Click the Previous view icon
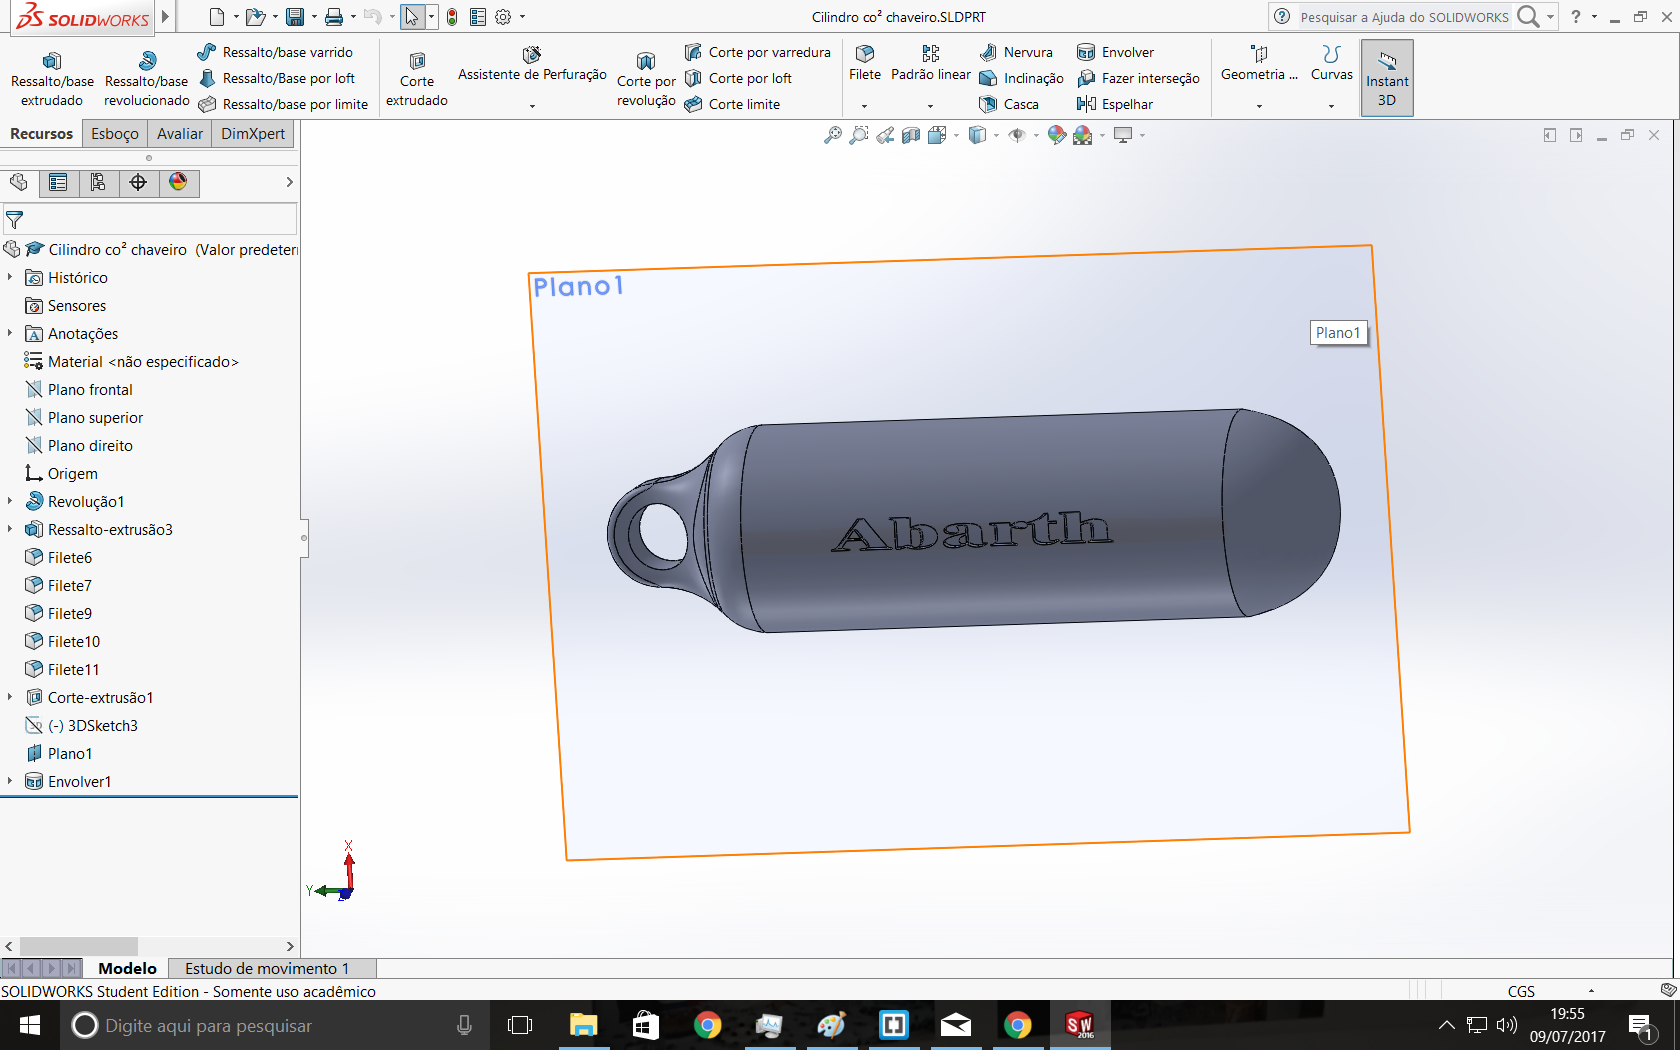1680x1050 pixels. tap(885, 135)
